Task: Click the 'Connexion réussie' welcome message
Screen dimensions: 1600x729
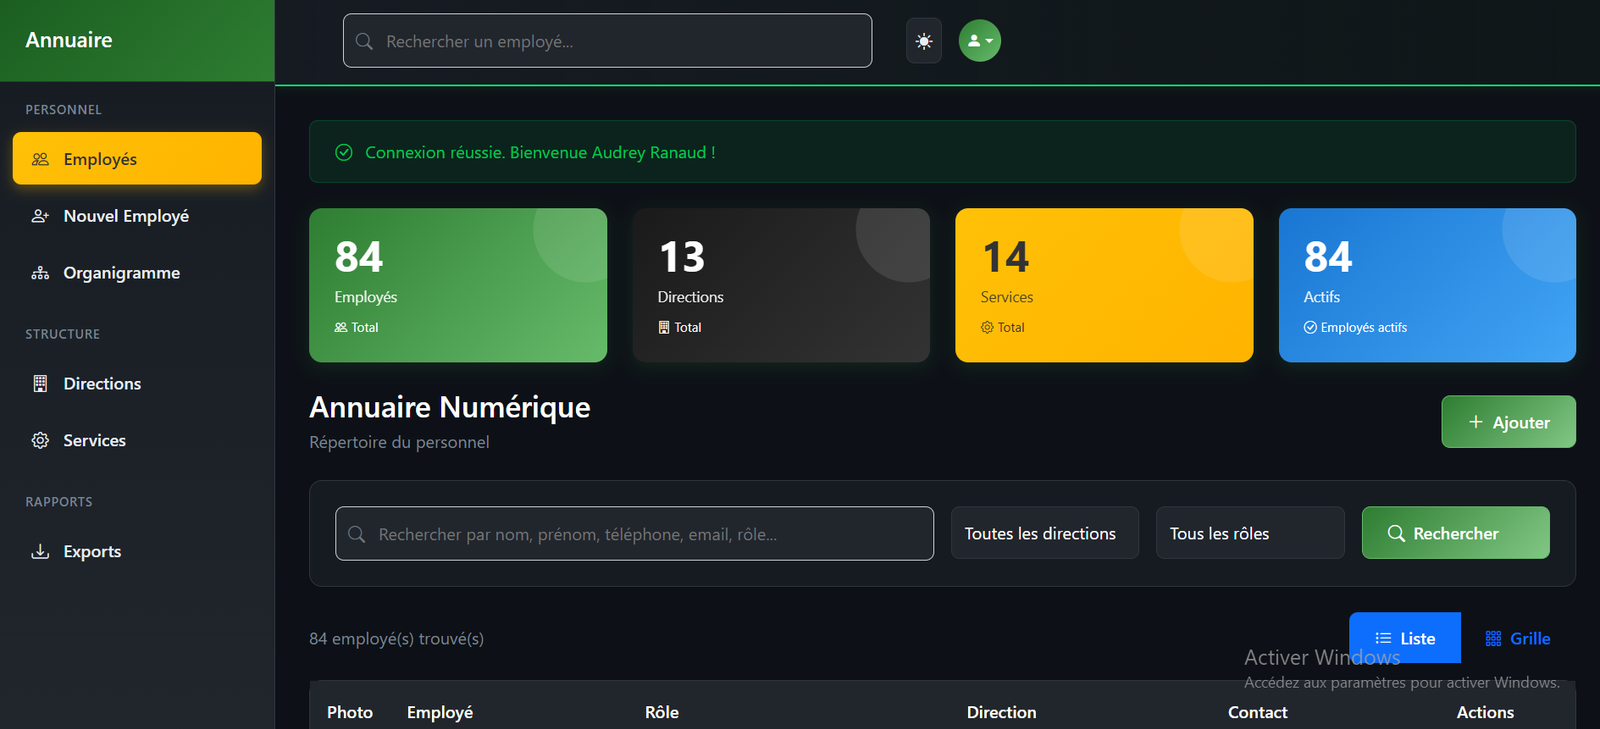Action: 540,152
